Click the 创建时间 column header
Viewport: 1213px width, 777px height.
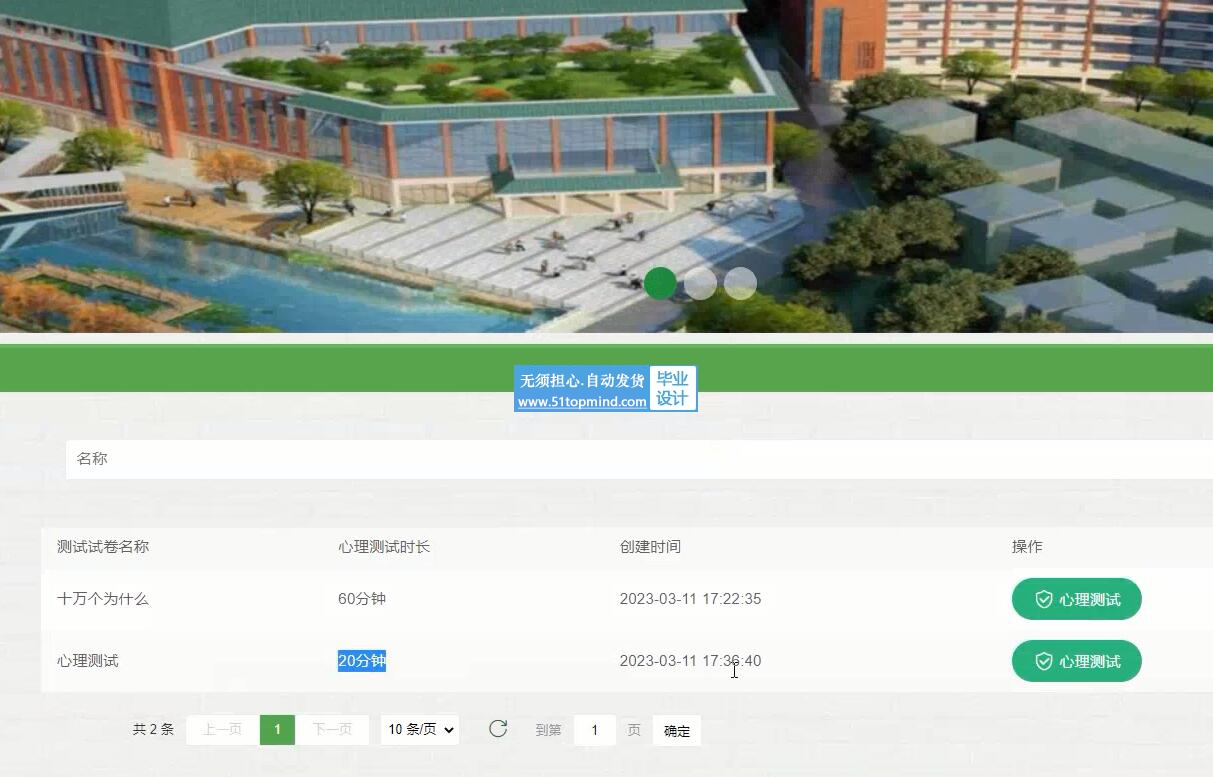click(x=650, y=547)
